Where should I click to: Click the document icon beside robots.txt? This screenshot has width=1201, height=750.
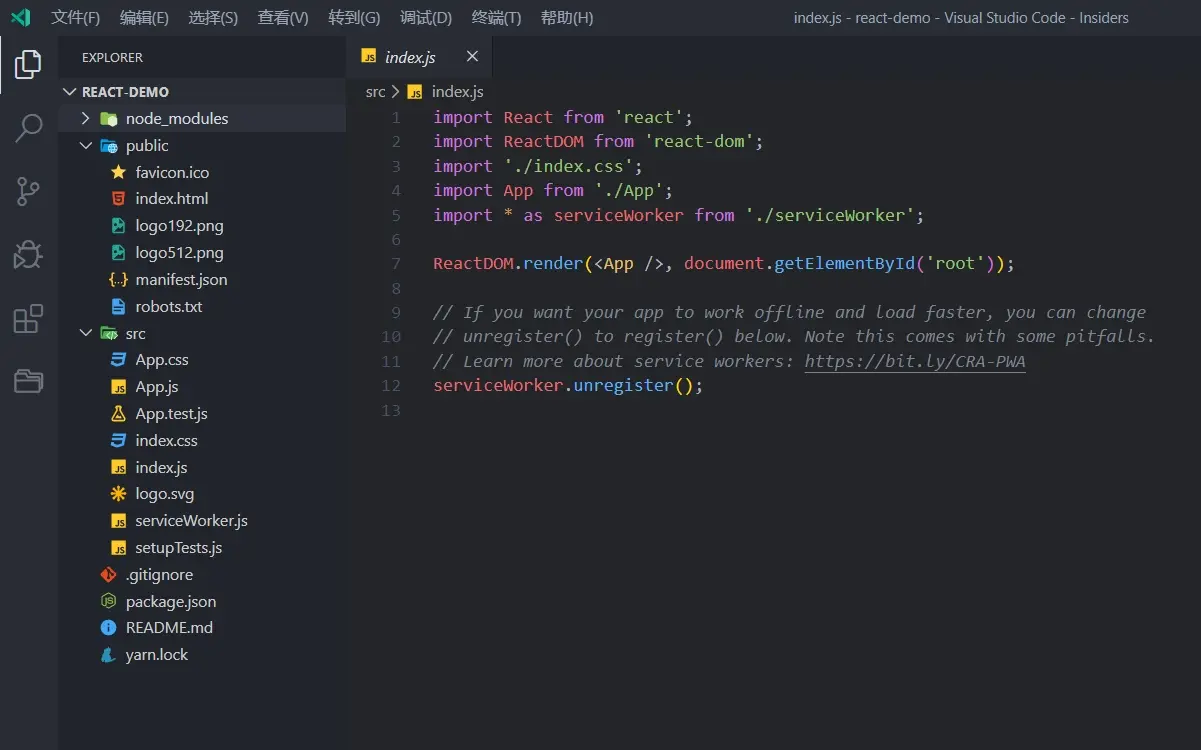[118, 306]
